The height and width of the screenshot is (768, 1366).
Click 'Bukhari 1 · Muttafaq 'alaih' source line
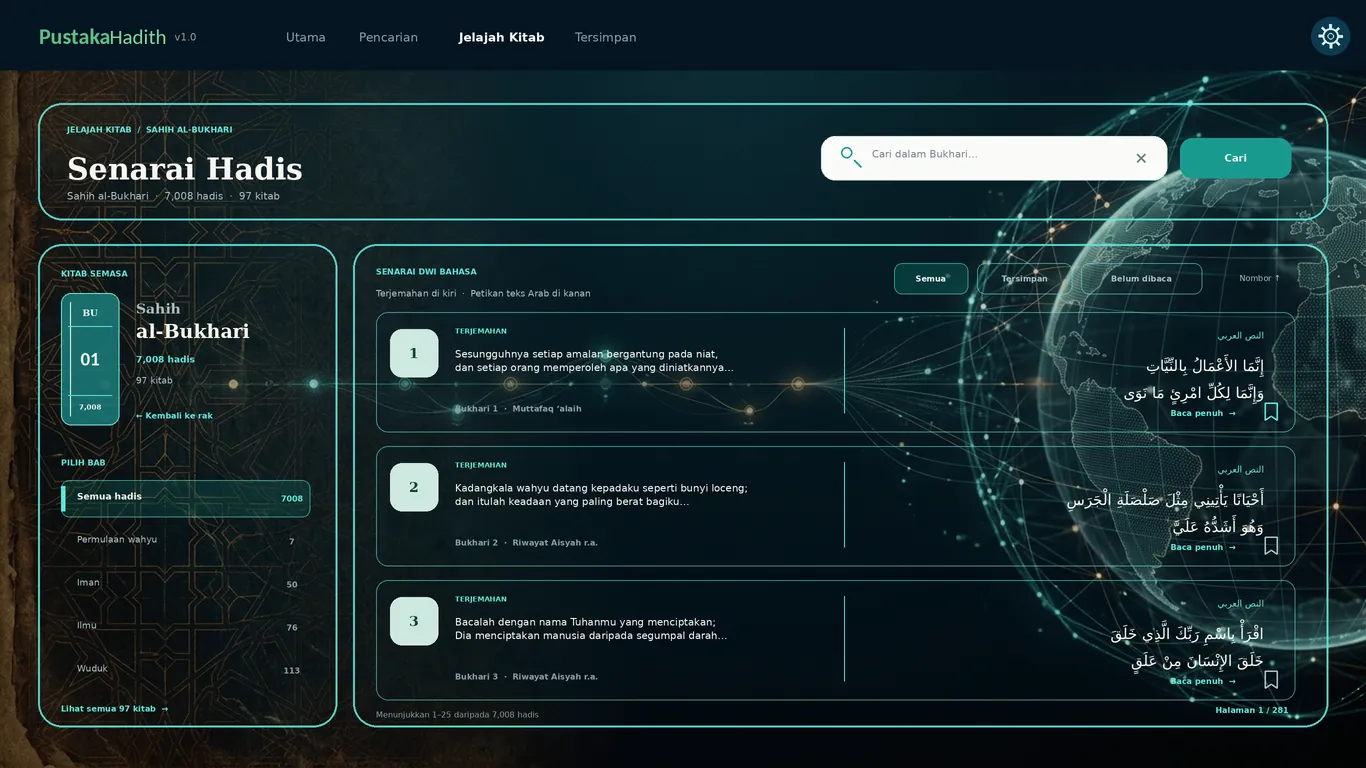click(x=518, y=409)
